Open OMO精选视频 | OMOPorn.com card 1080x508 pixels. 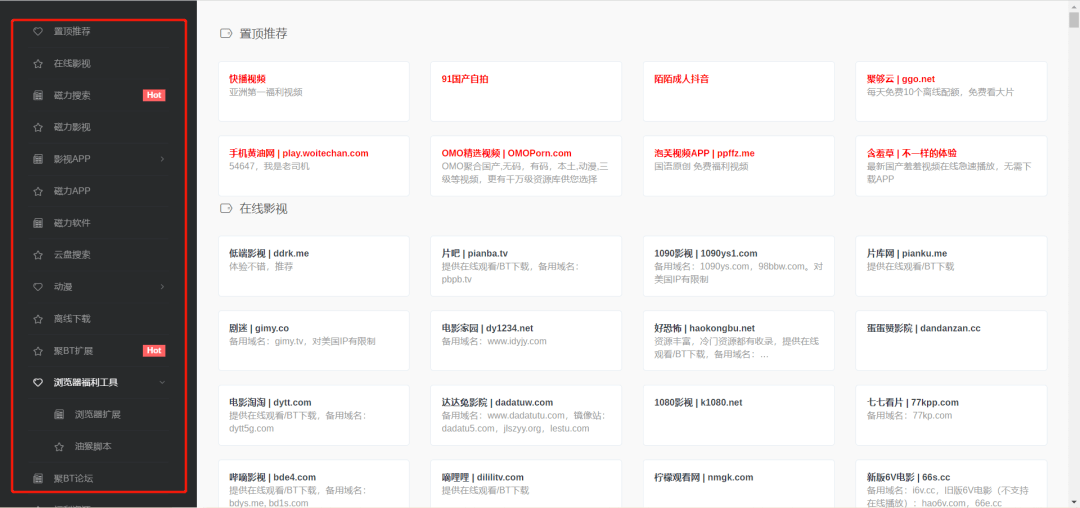click(526, 166)
